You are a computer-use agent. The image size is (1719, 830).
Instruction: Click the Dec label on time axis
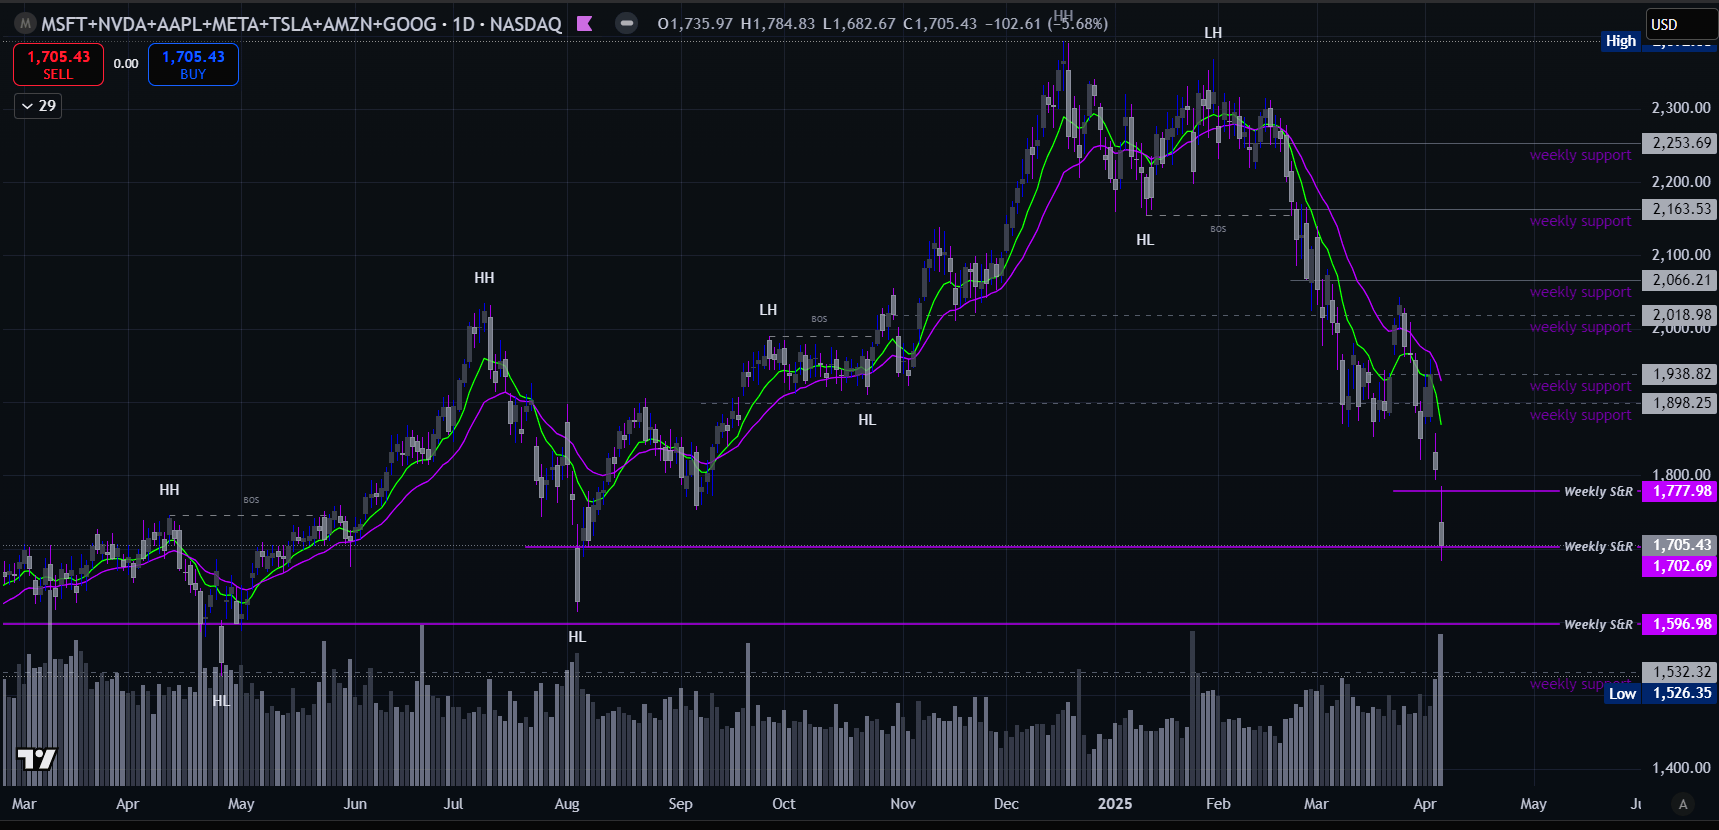(x=1006, y=804)
